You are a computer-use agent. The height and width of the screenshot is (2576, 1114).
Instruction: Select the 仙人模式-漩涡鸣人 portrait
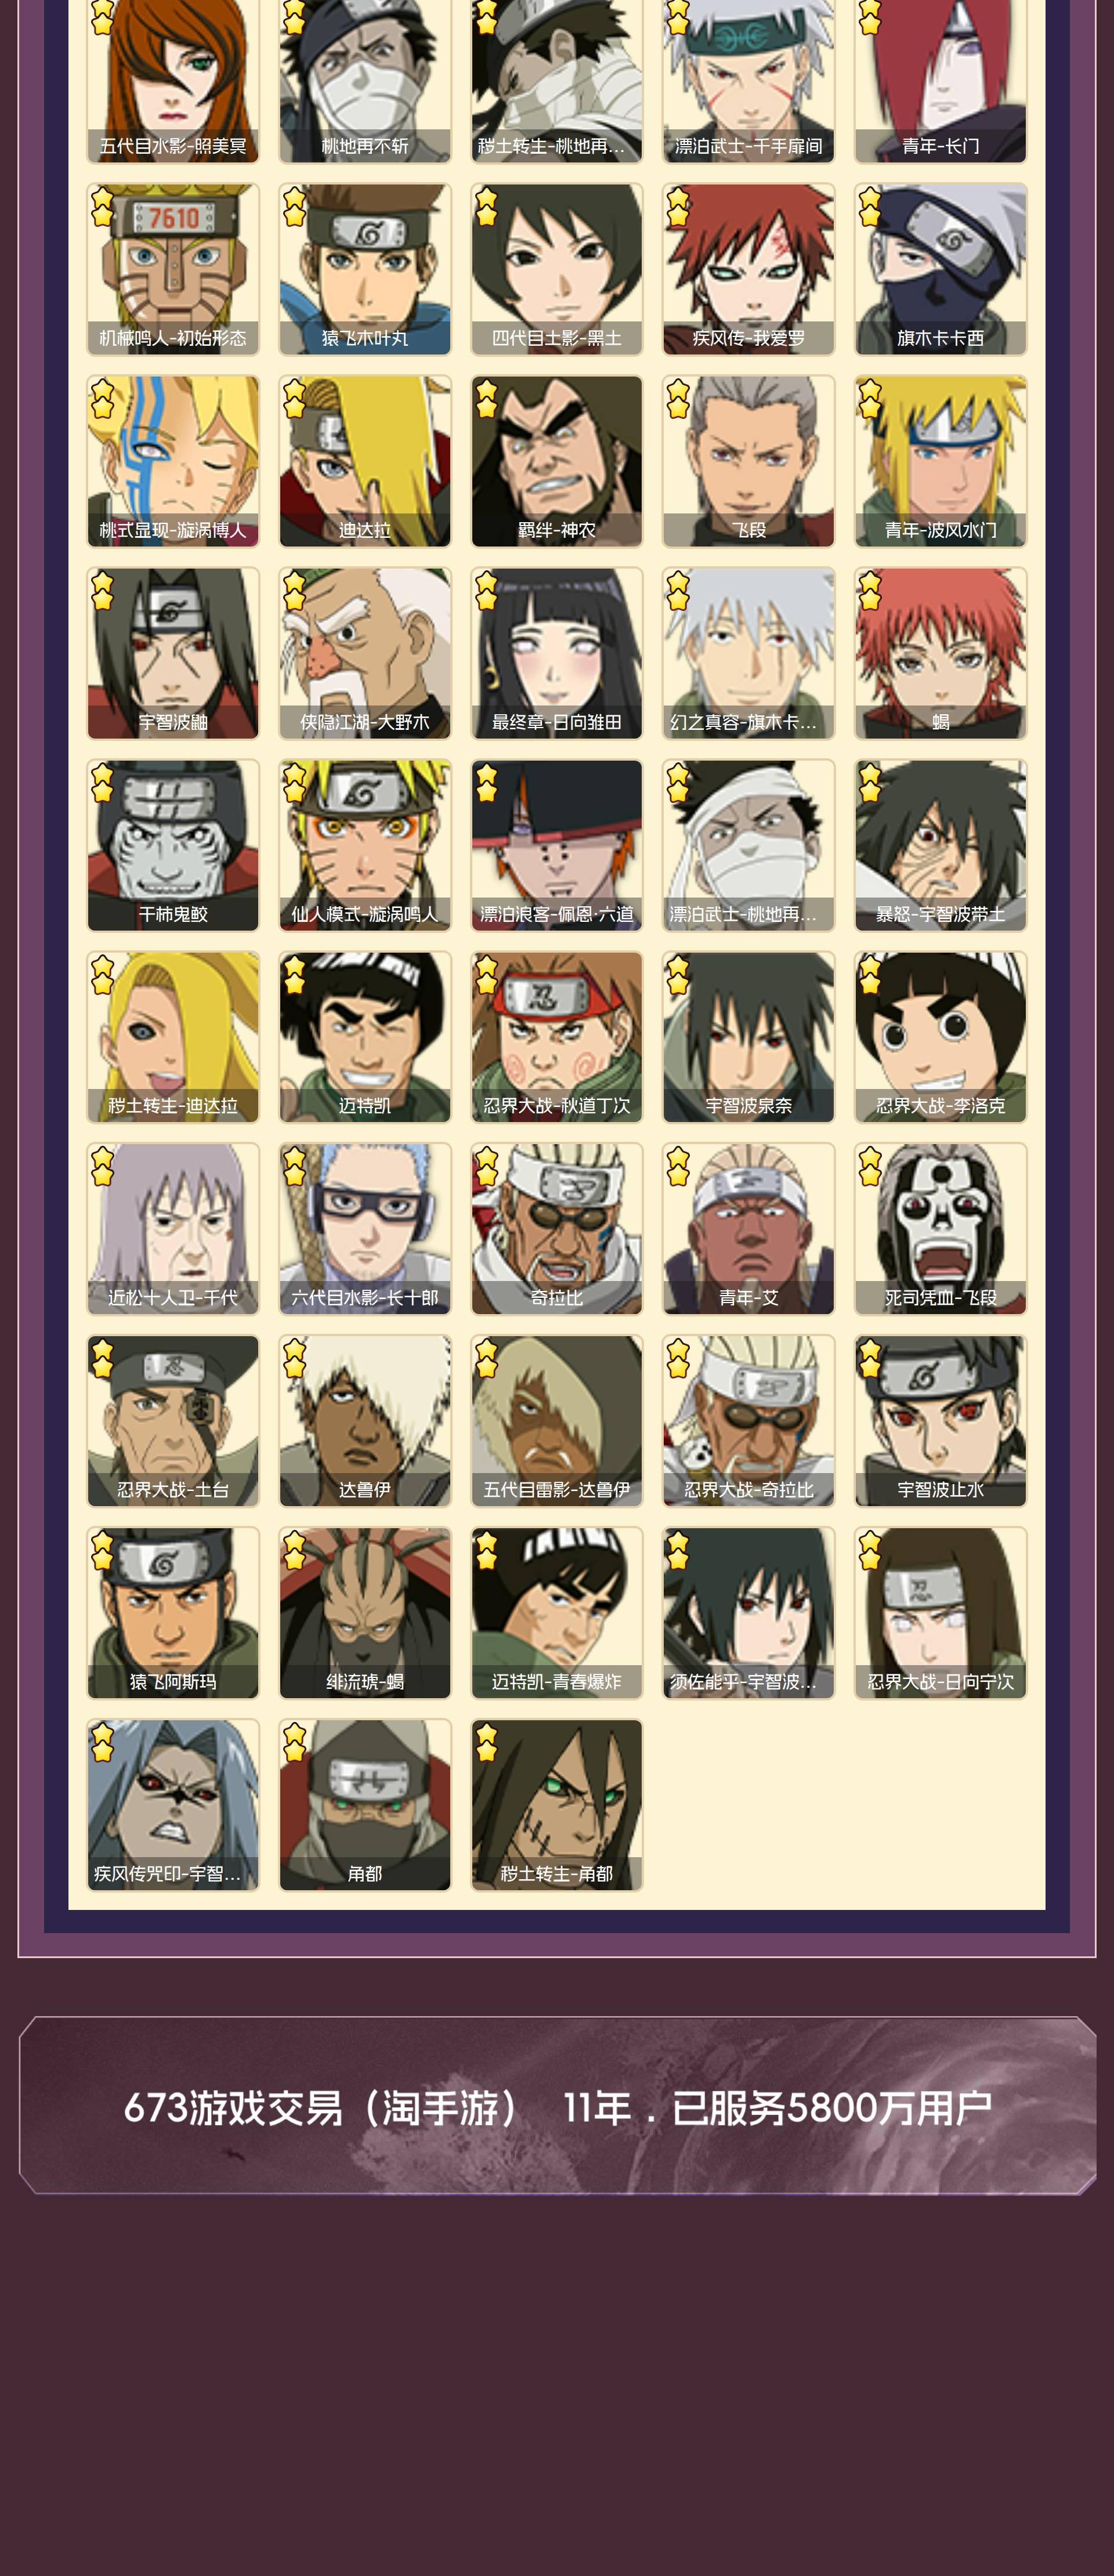pos(365,845)
